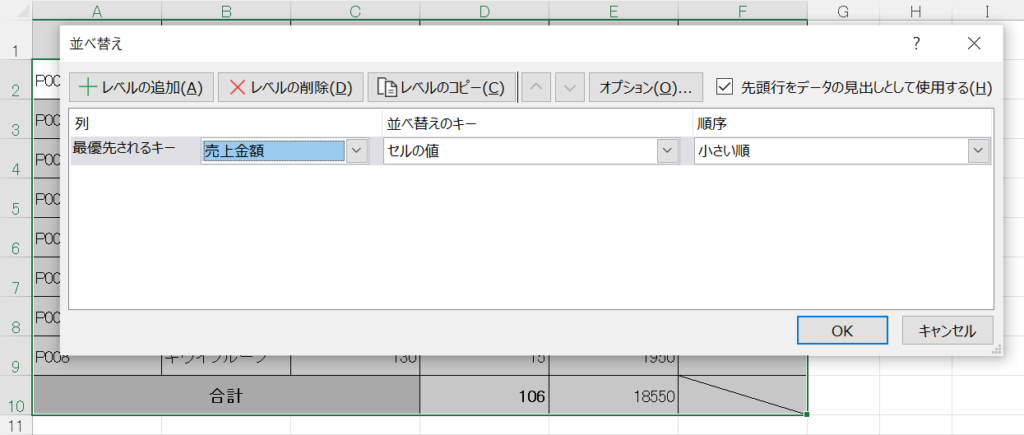Click the 合計 merged cell
Image resolution: width=1024 pixels, height=435 pixels.
(x=226, y=396)
